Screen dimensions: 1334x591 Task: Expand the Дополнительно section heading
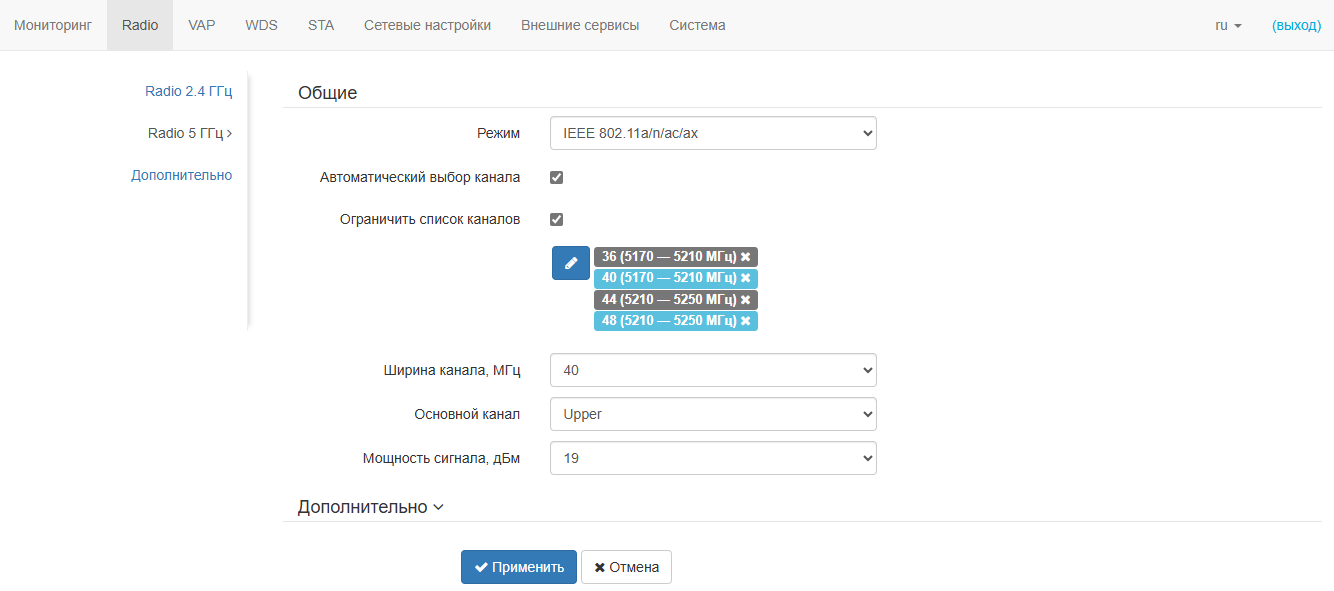(x=370, y=507)
